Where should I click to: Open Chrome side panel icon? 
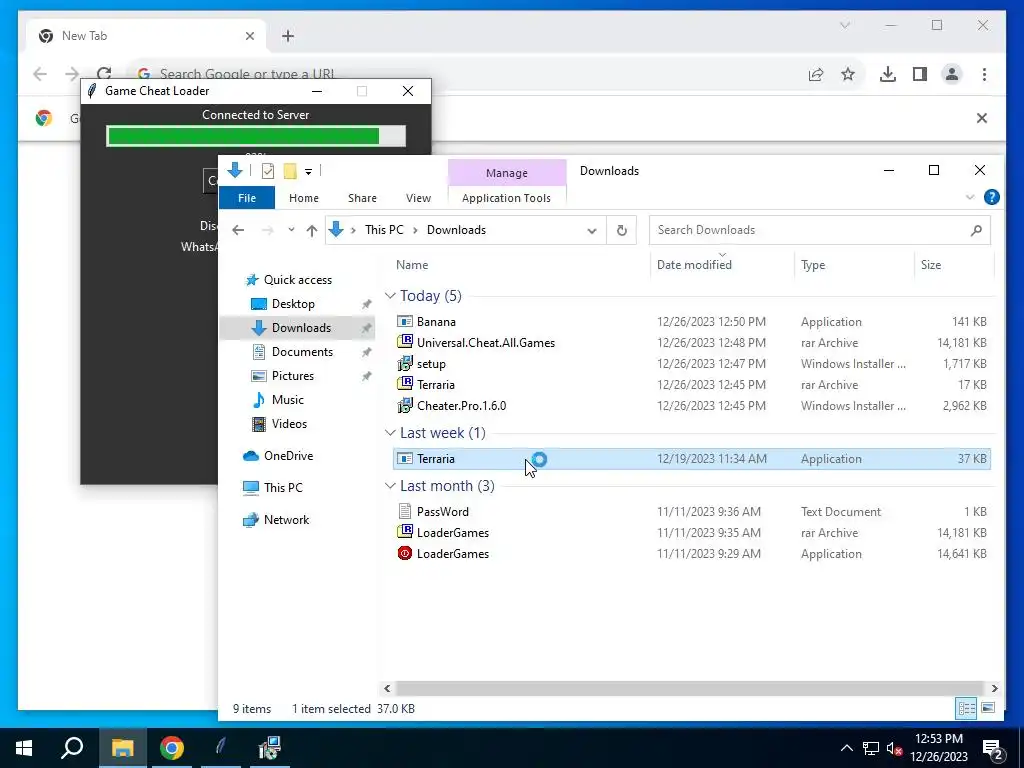(920, 74)
